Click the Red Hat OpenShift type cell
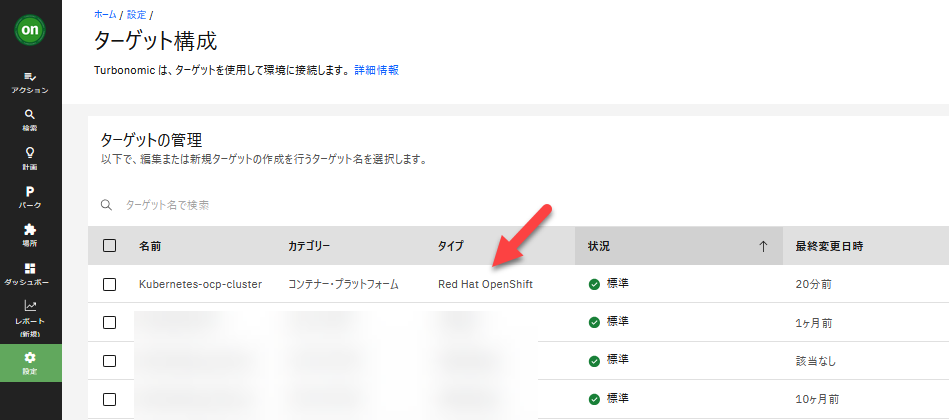The height and width of the screenshot is (420, 949). pos(485,284)
